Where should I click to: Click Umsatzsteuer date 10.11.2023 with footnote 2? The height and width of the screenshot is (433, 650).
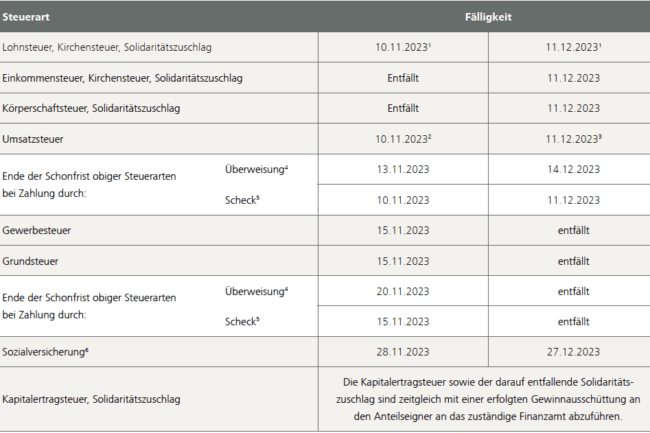(403, 139)
